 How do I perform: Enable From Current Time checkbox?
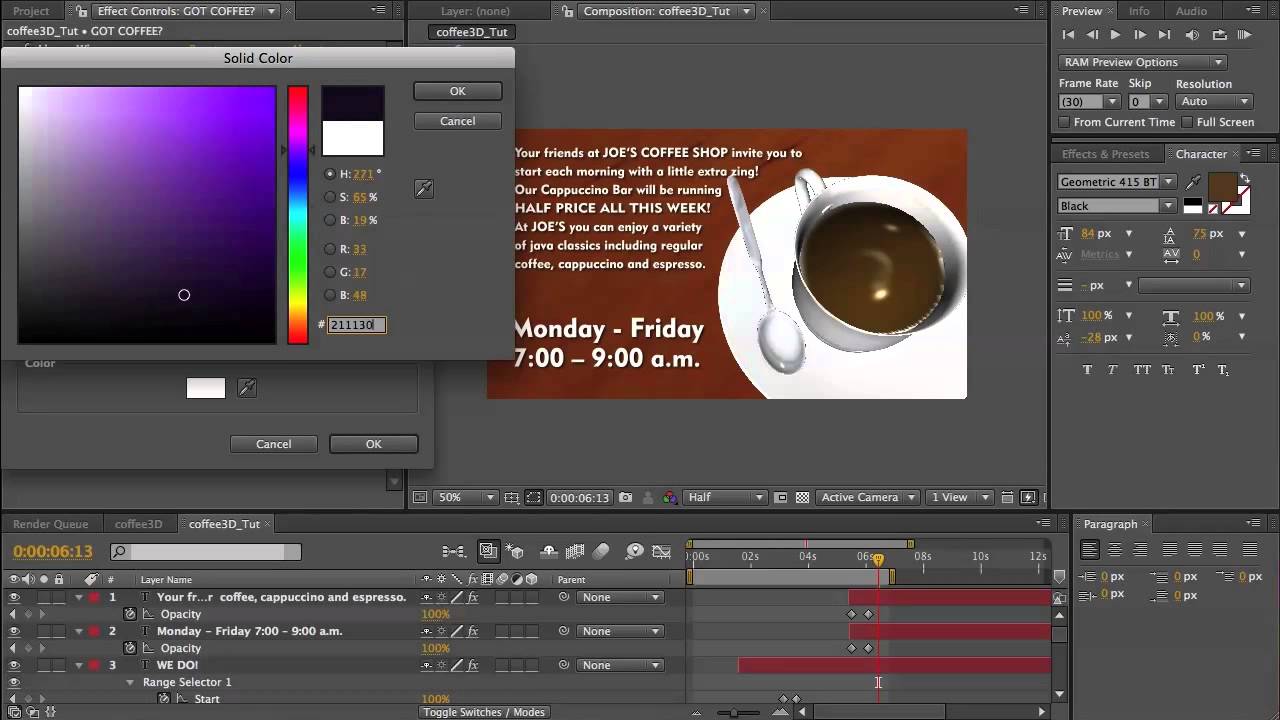point(1065,122)
